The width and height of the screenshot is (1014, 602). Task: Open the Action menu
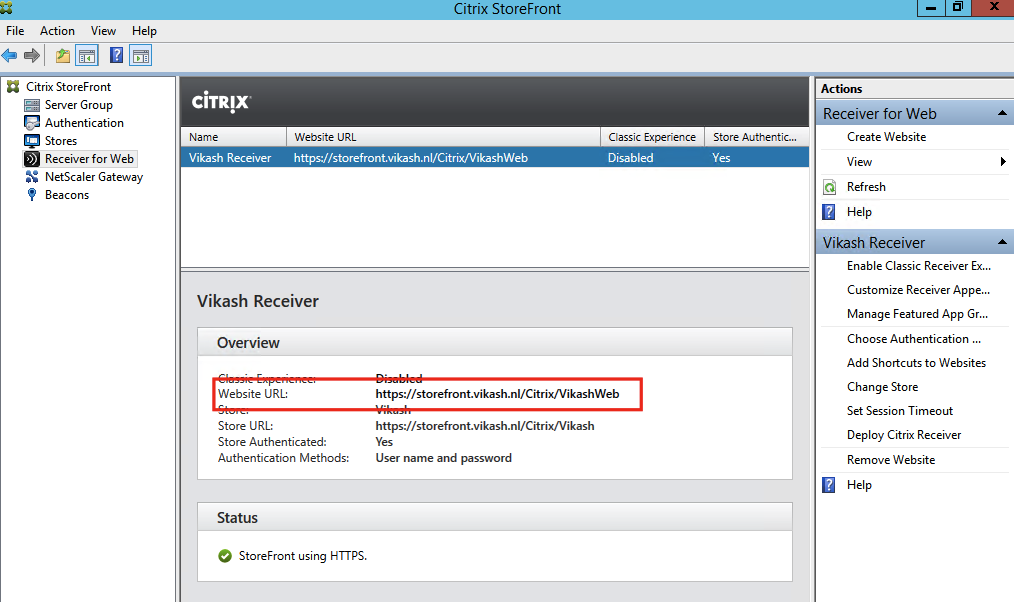[57, 31]
